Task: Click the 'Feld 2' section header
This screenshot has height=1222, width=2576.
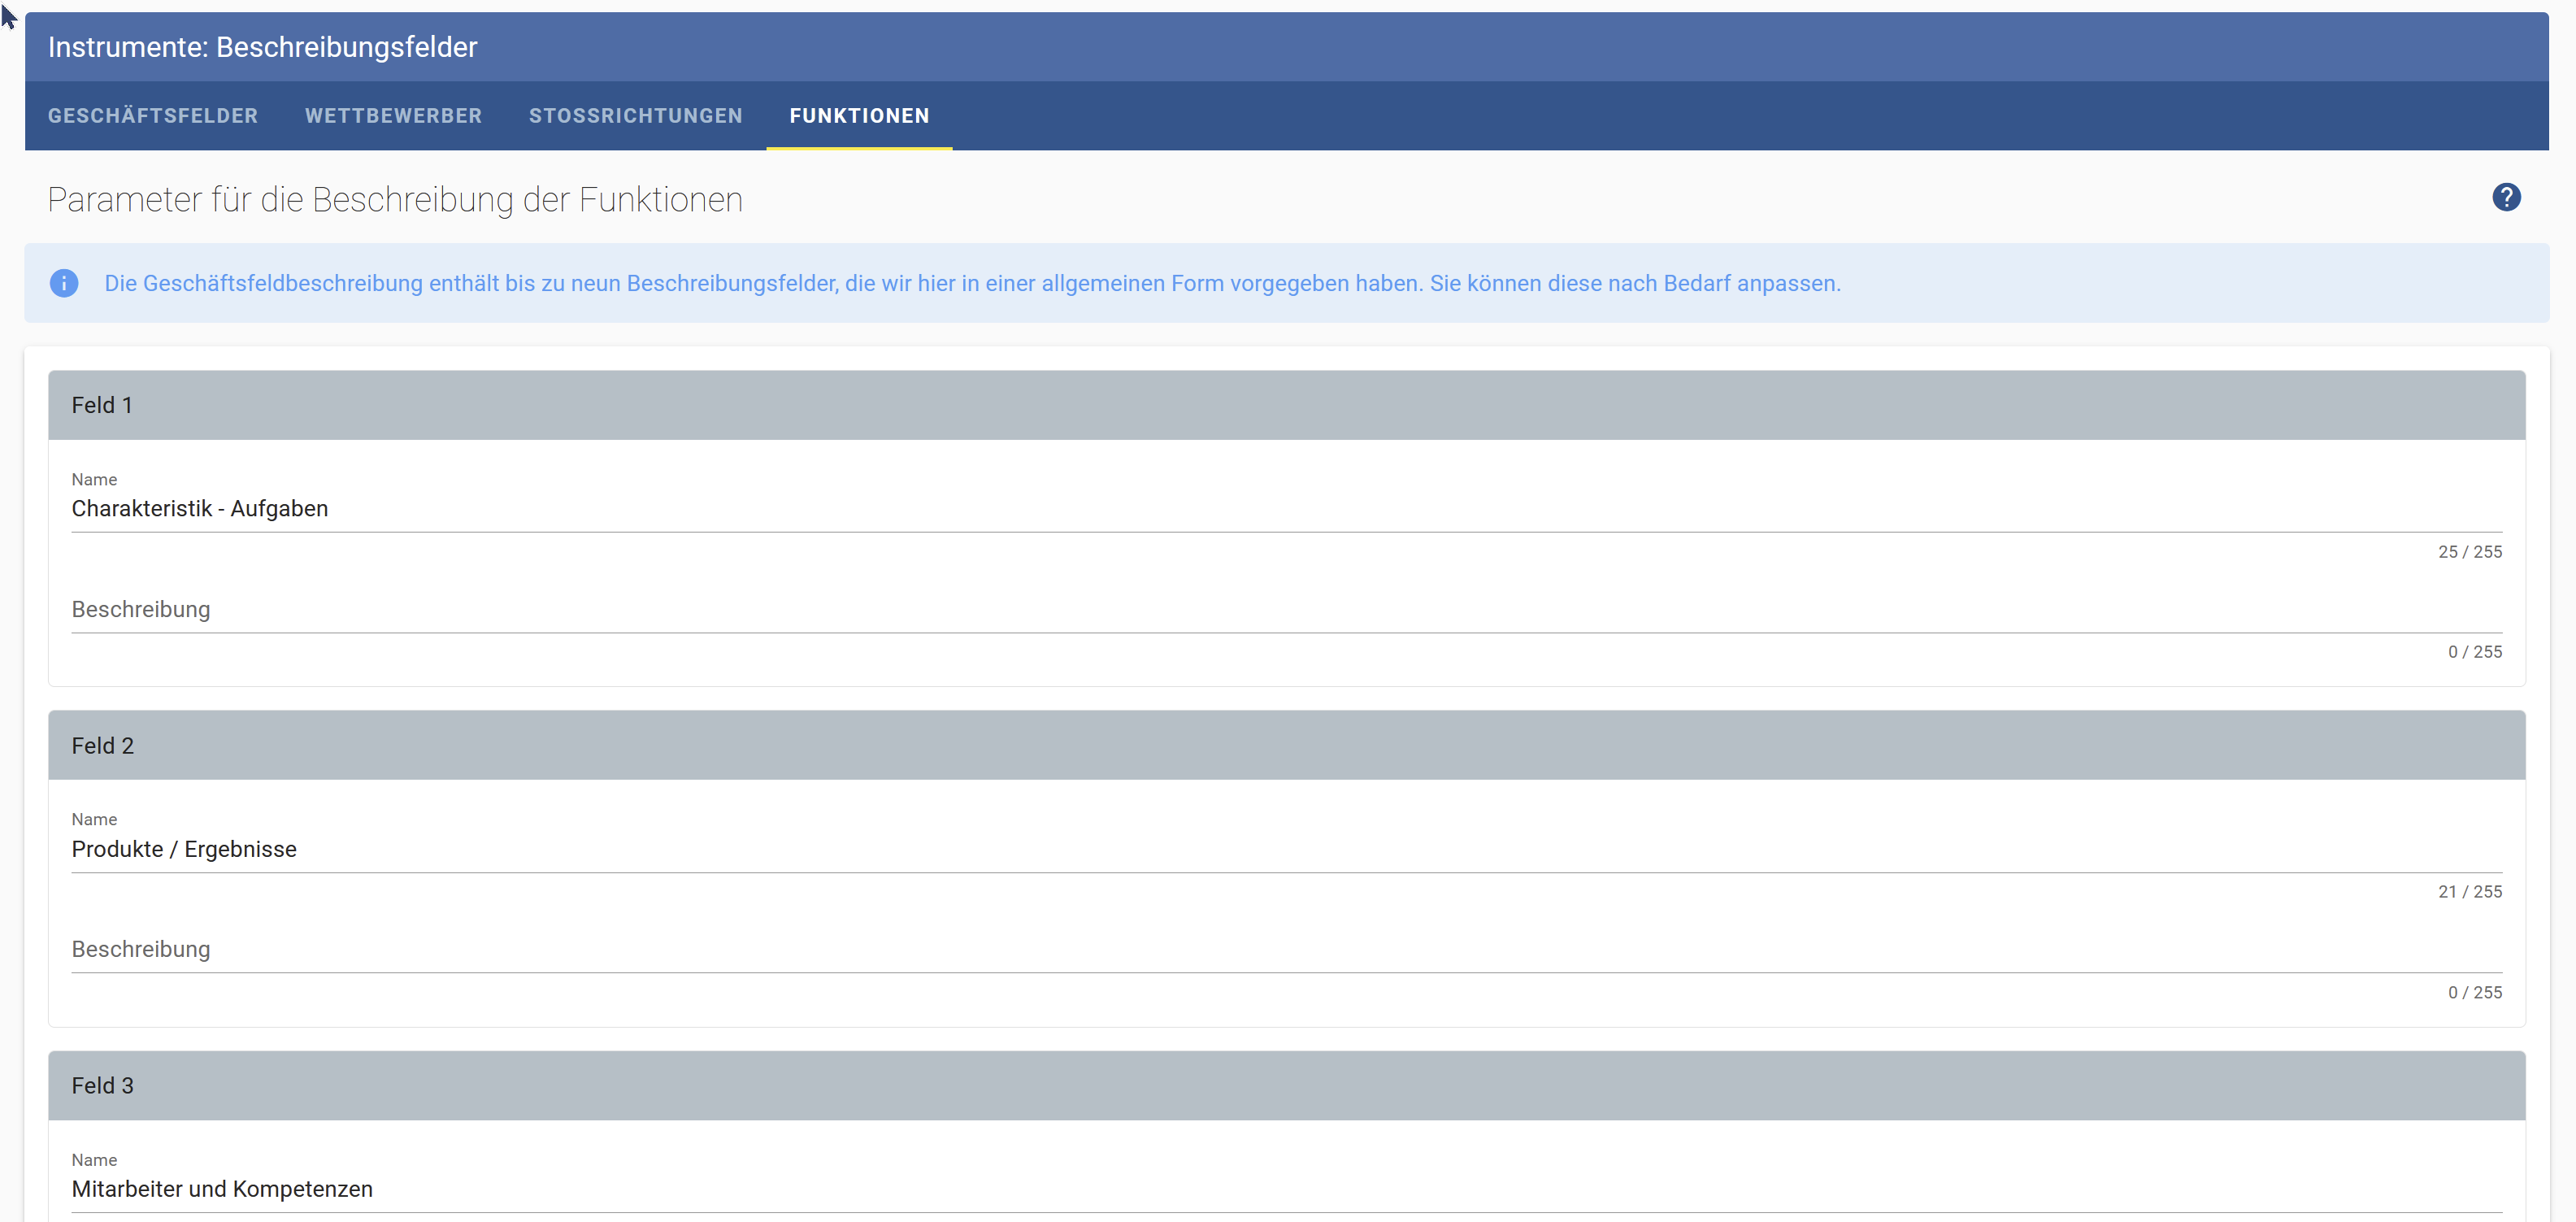Action: tap(1287, 746)
